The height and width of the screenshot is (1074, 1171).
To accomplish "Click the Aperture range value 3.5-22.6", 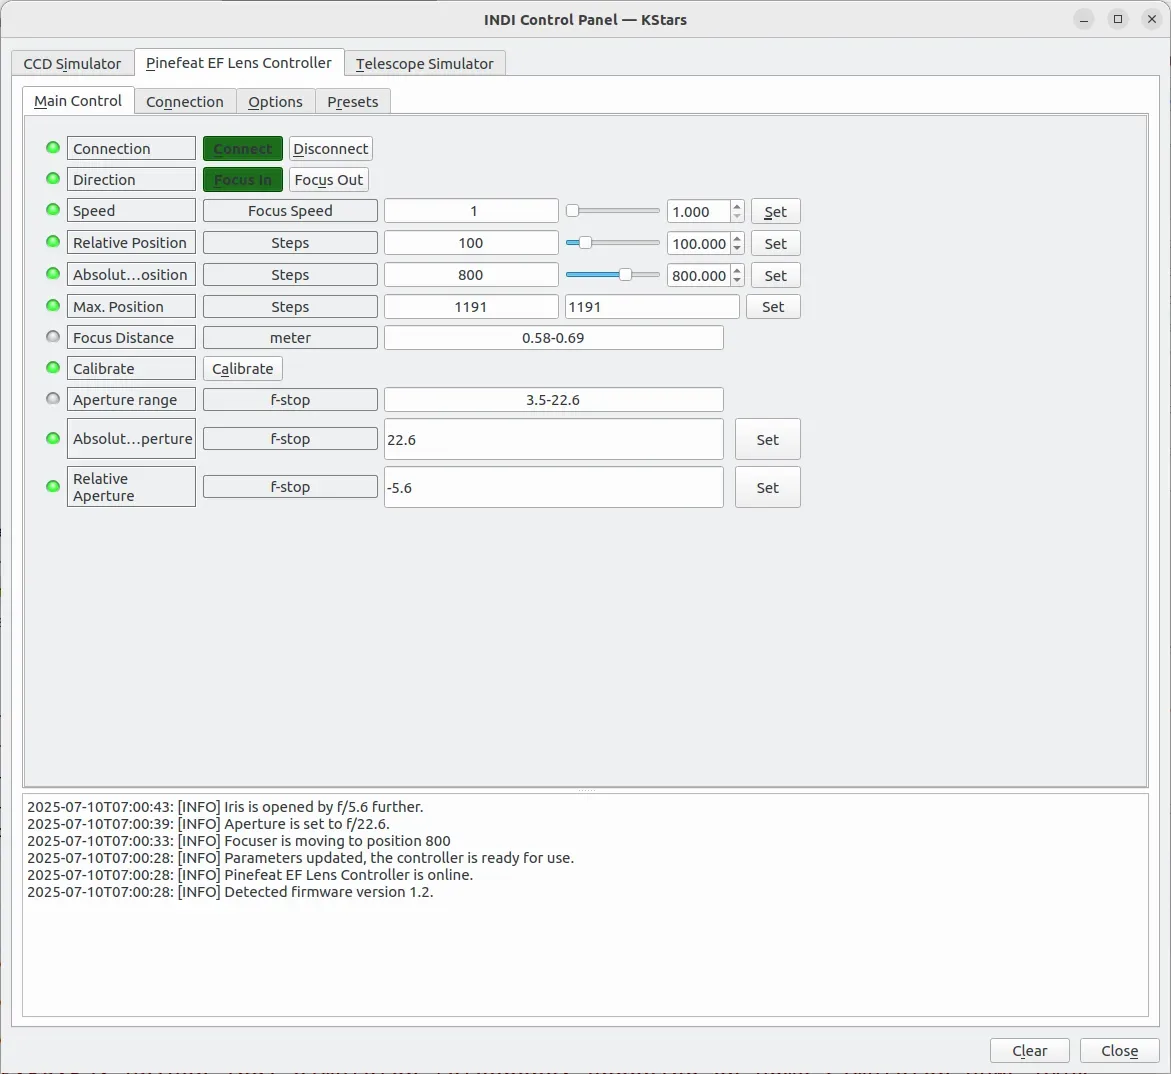I will [553, 400].
